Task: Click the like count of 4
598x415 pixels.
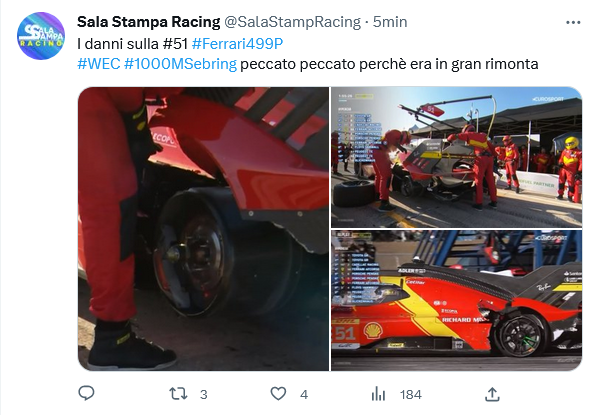Action: tap(304, 394)
